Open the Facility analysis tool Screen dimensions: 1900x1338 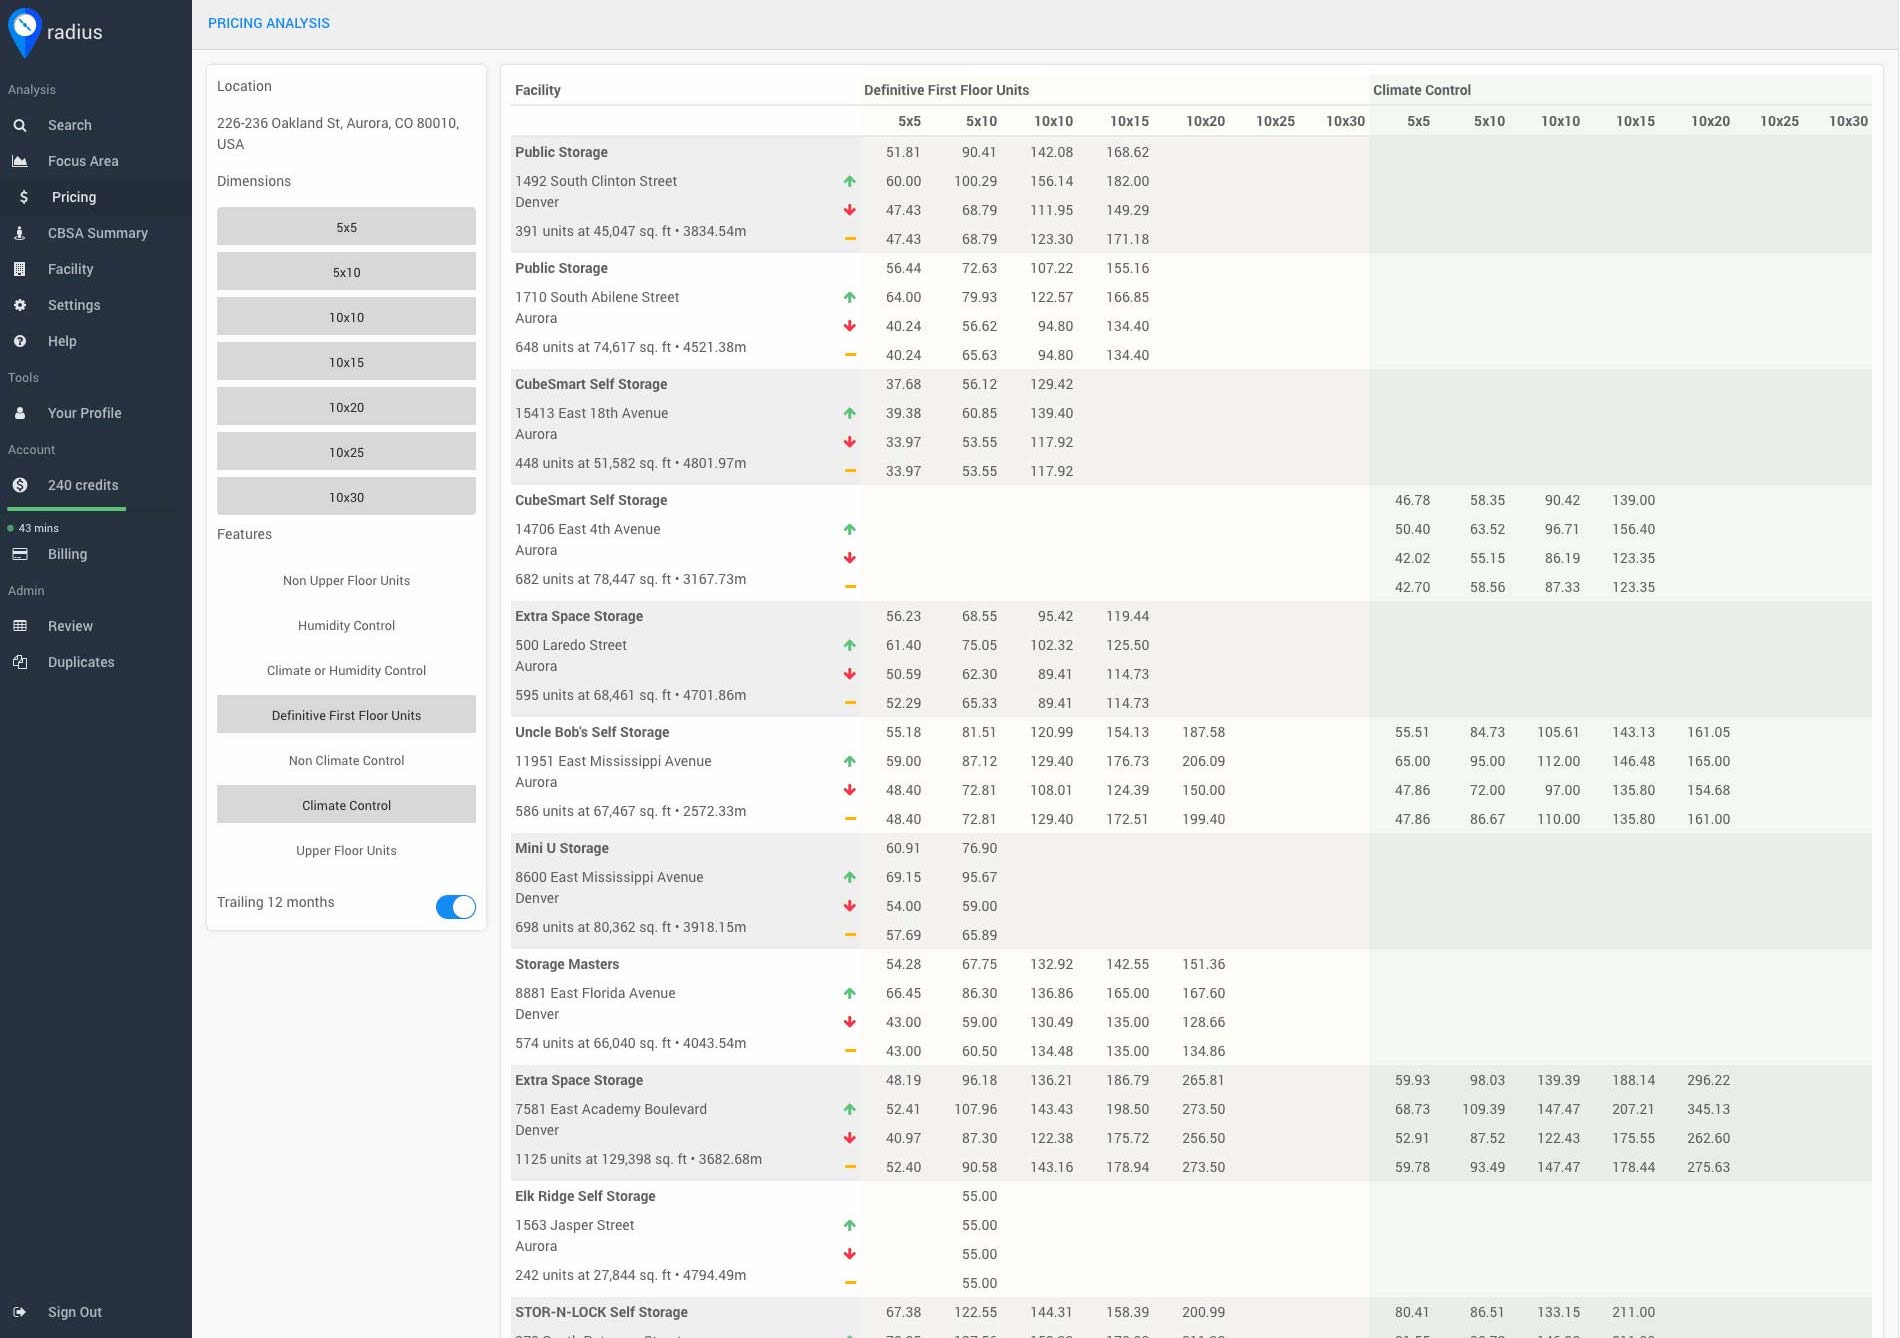tap(70, 269)
